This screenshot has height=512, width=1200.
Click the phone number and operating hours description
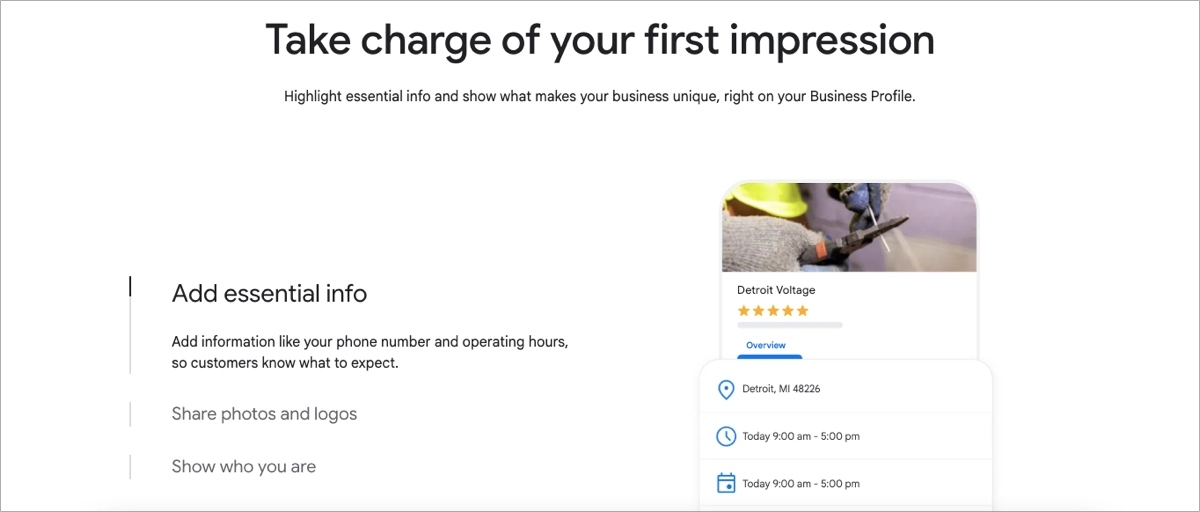370,352
